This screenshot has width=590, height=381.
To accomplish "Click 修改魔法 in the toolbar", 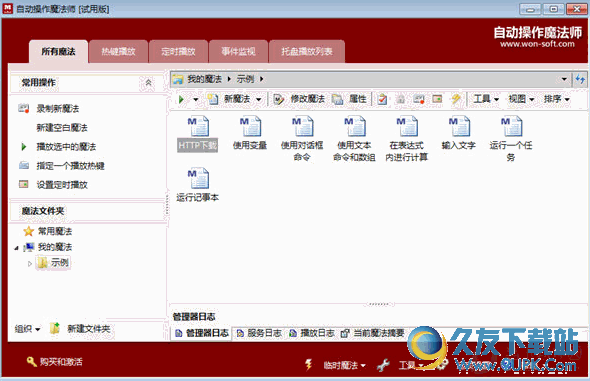I will pos(299,99).
